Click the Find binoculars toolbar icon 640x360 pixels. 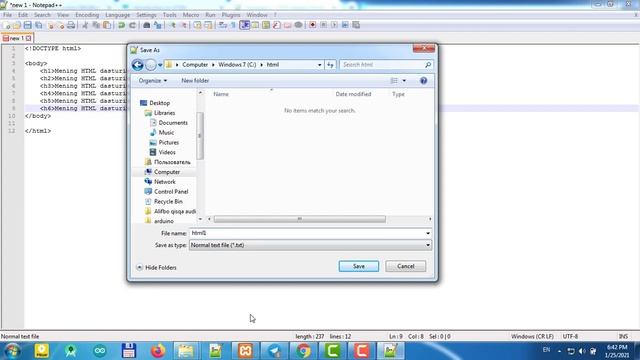click(147, 25)
